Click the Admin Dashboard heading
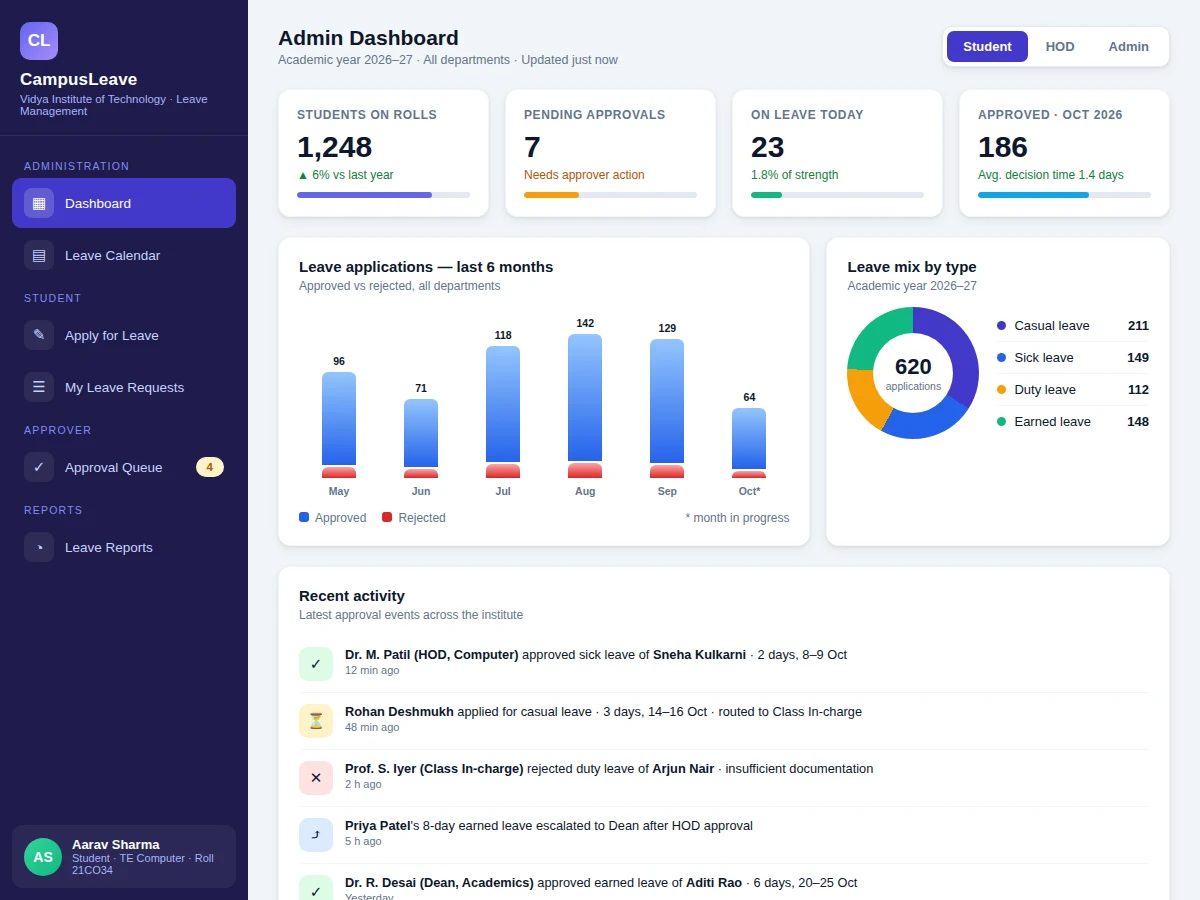Image resolution: width=1200 pixels, height=900 pixels. pos(368,38)
